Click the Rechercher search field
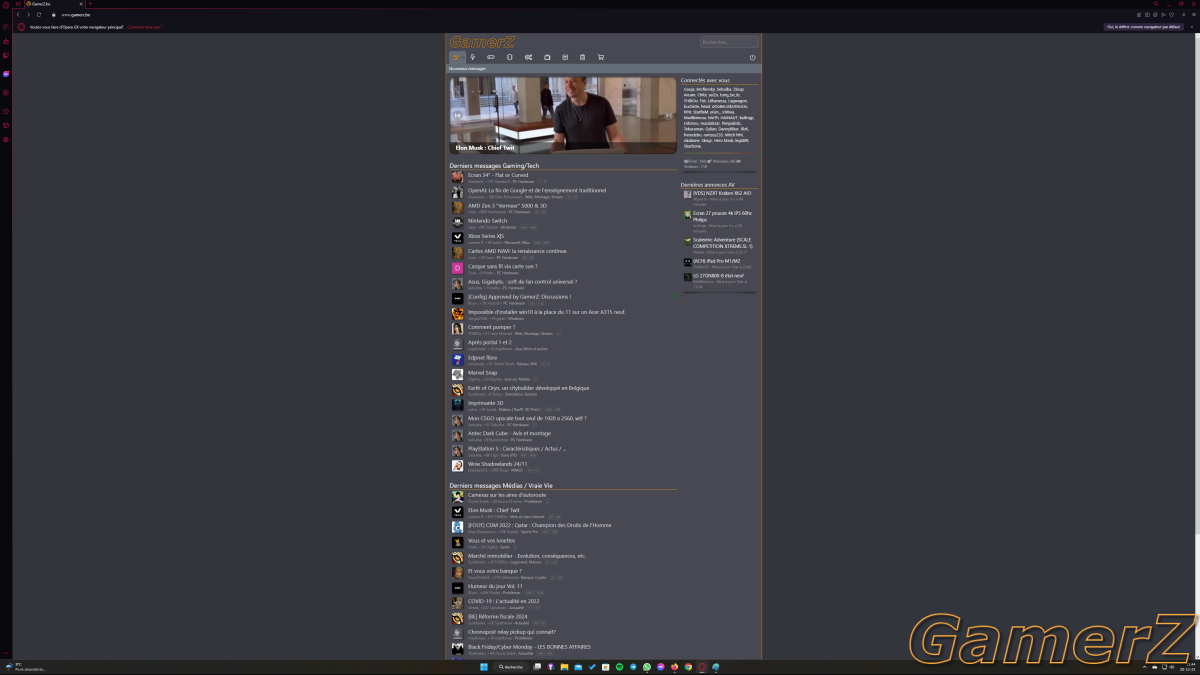 729,42
